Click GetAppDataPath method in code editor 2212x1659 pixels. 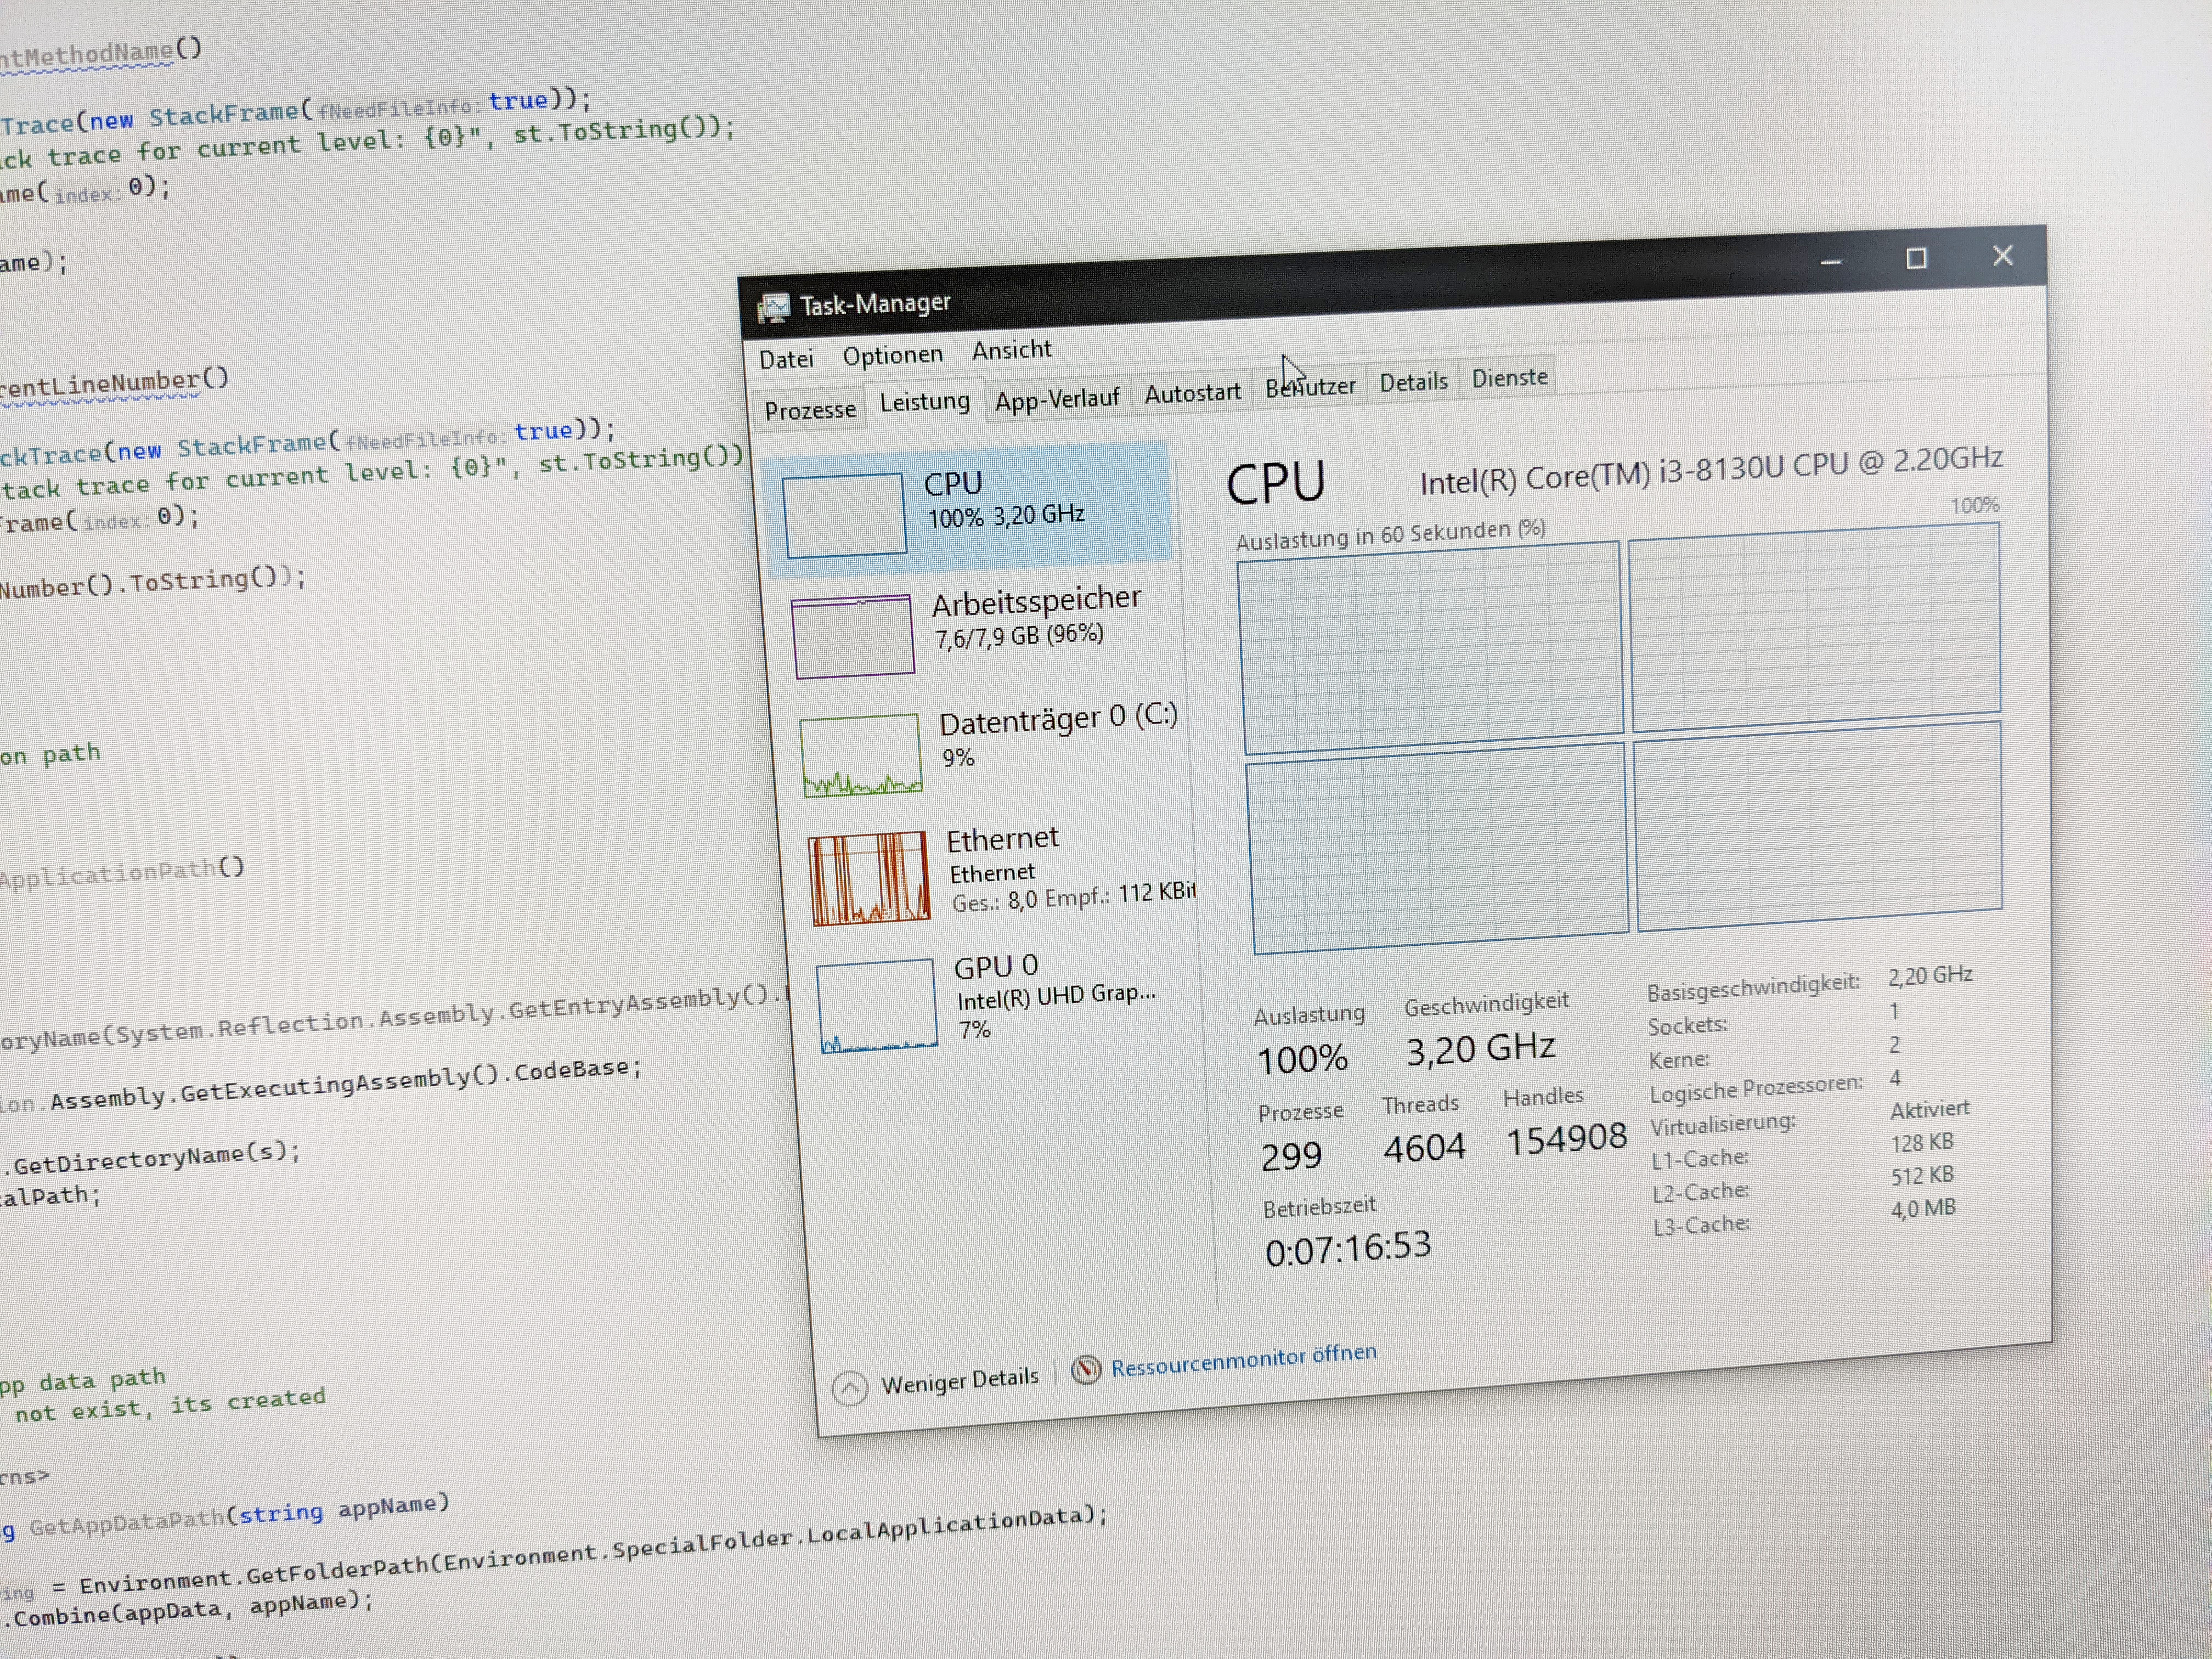click(x=127, y=1523)
